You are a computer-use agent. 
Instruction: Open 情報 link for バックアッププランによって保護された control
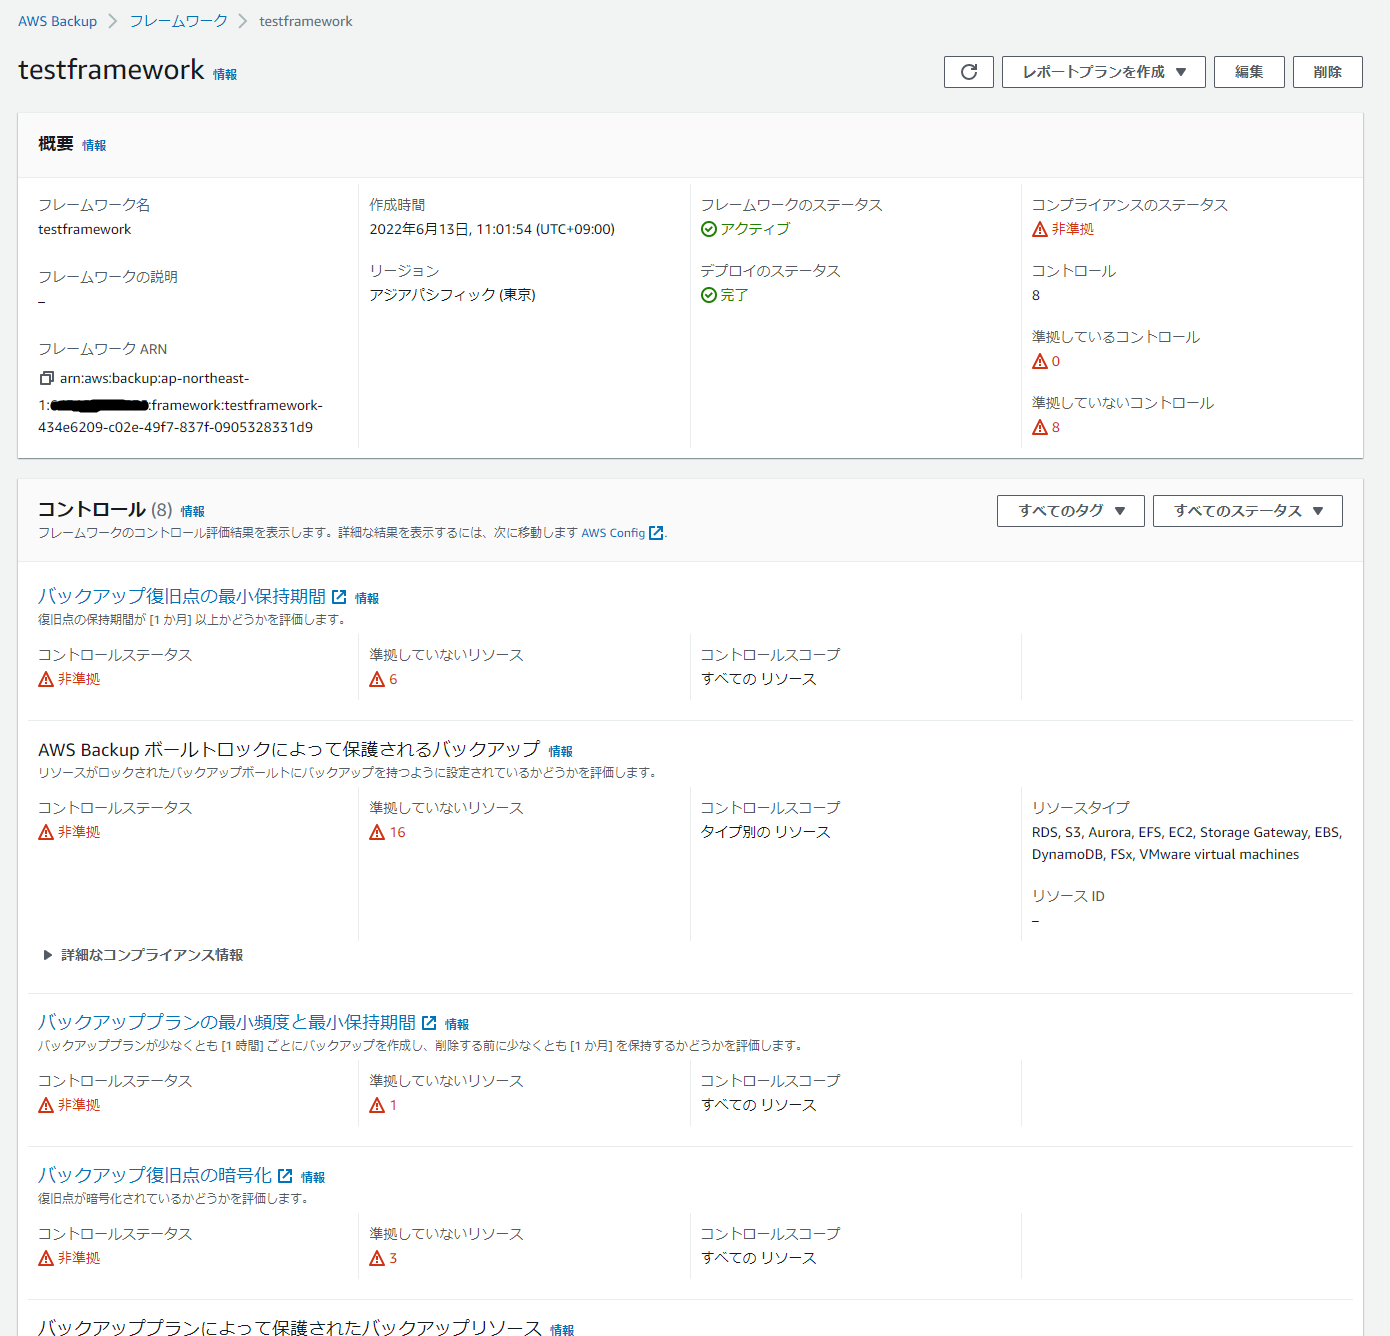(x=562, y=1331)
